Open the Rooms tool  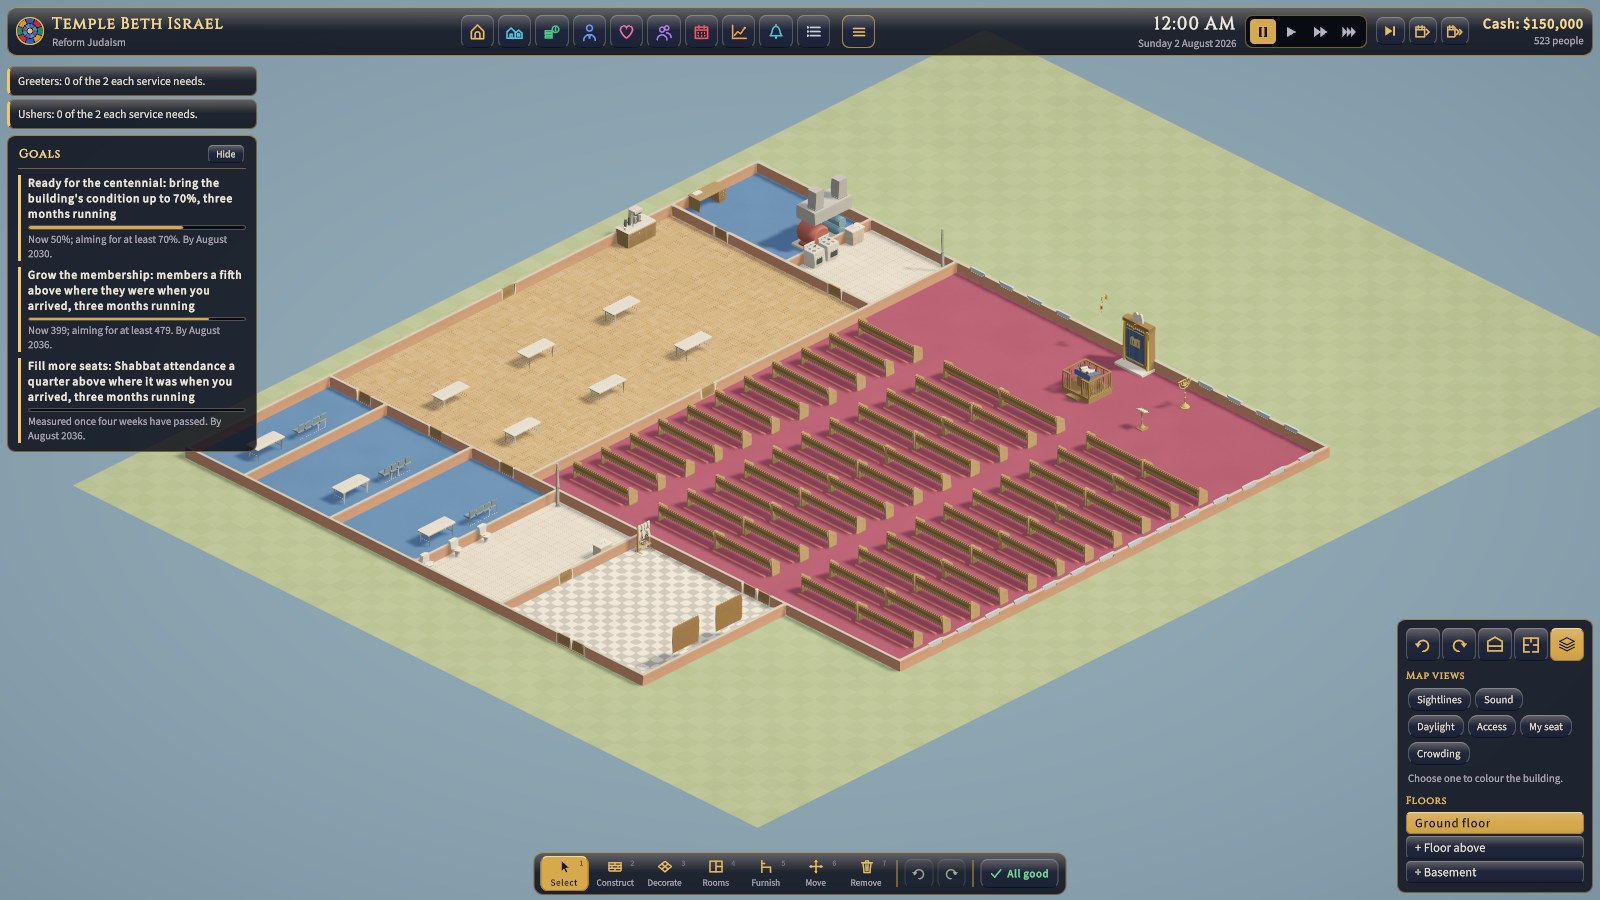click(716, 873)
